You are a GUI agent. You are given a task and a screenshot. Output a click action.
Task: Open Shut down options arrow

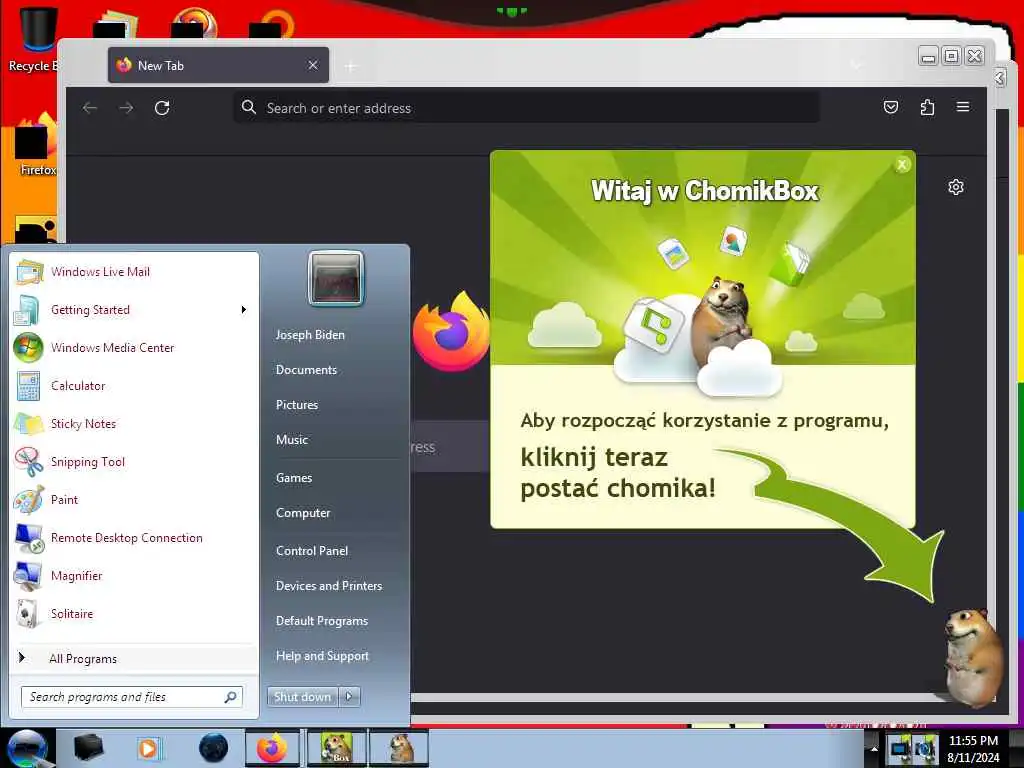(x=349, y=697)
